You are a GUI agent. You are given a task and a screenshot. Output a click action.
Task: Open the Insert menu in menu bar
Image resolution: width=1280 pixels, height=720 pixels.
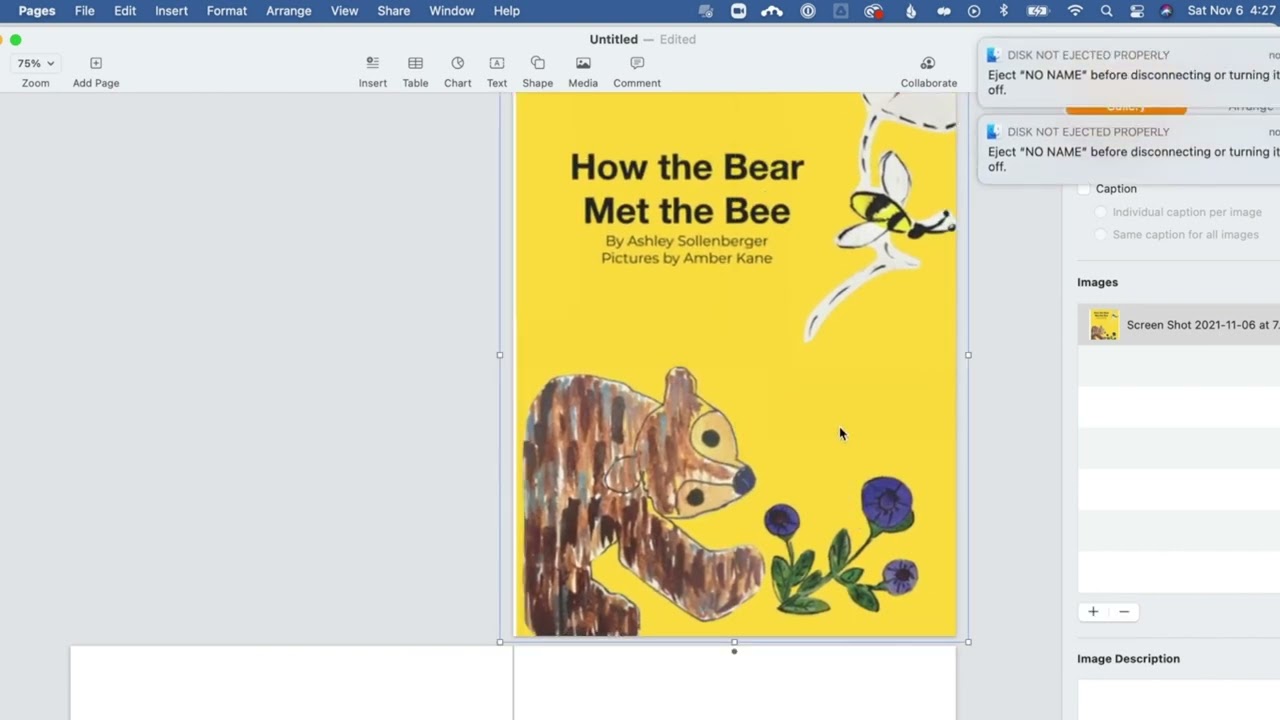tap(171, 11)
